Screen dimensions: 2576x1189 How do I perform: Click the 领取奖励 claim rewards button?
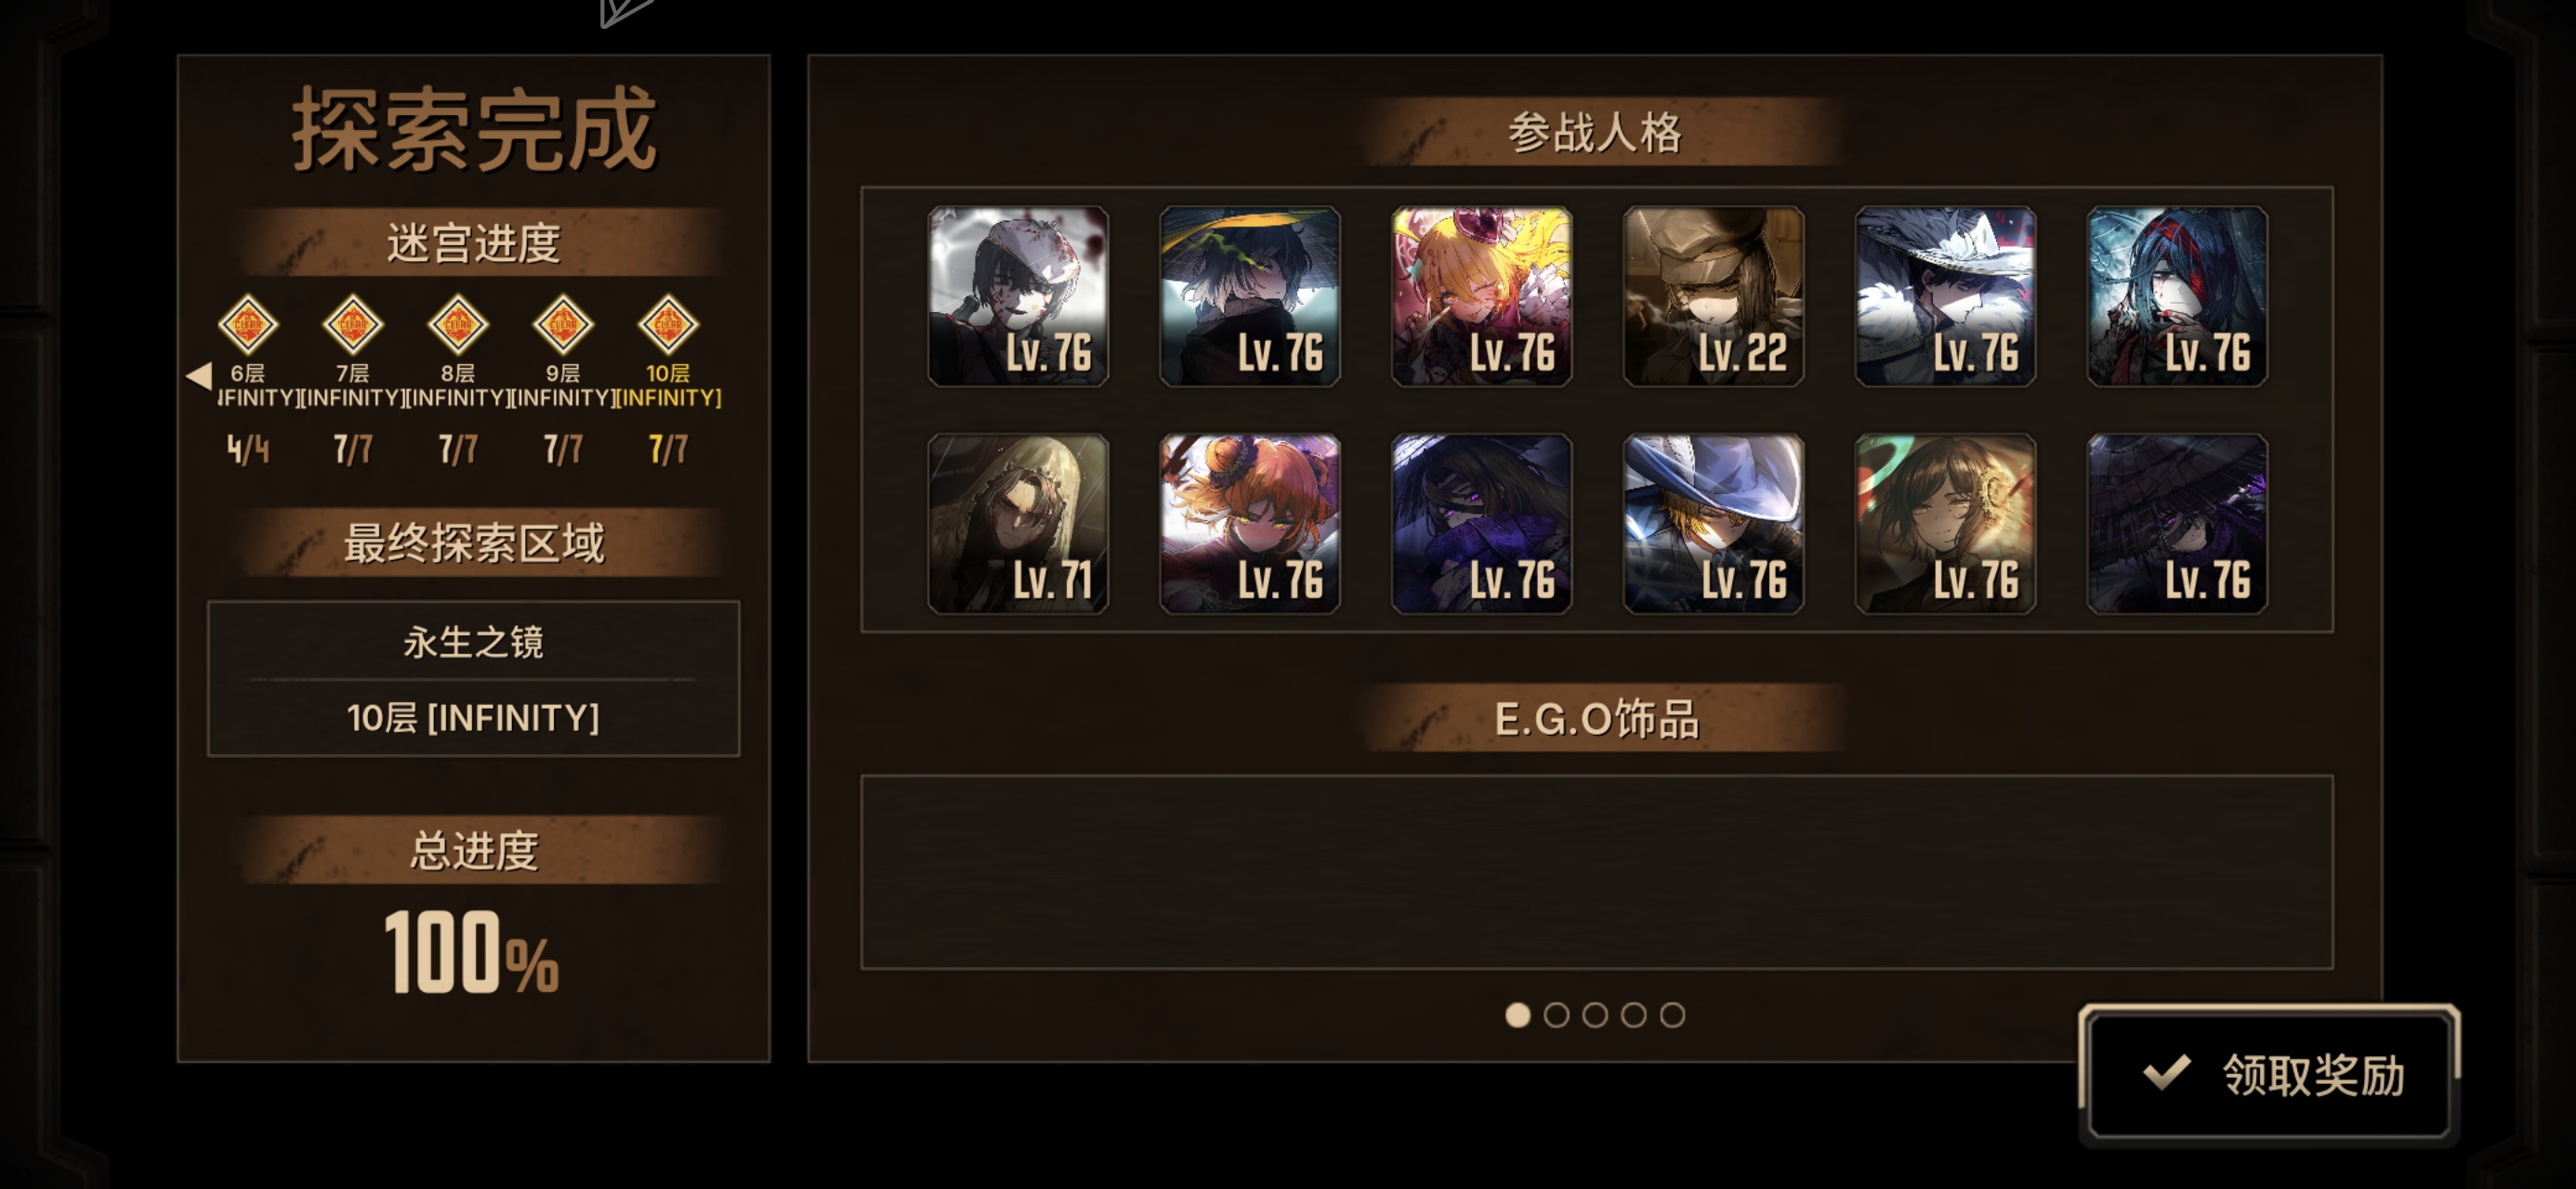(x=2269, y=1075)
